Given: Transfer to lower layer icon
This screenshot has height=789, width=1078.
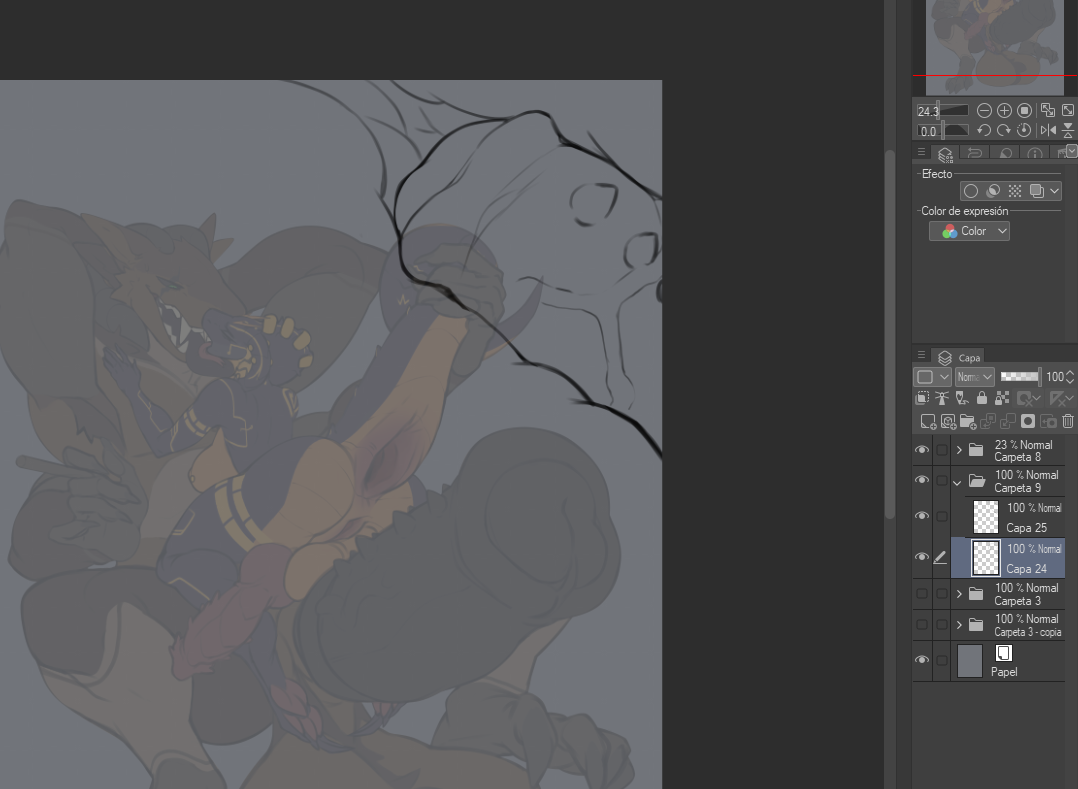Looking at the screenshot, I should pos(988,421).
